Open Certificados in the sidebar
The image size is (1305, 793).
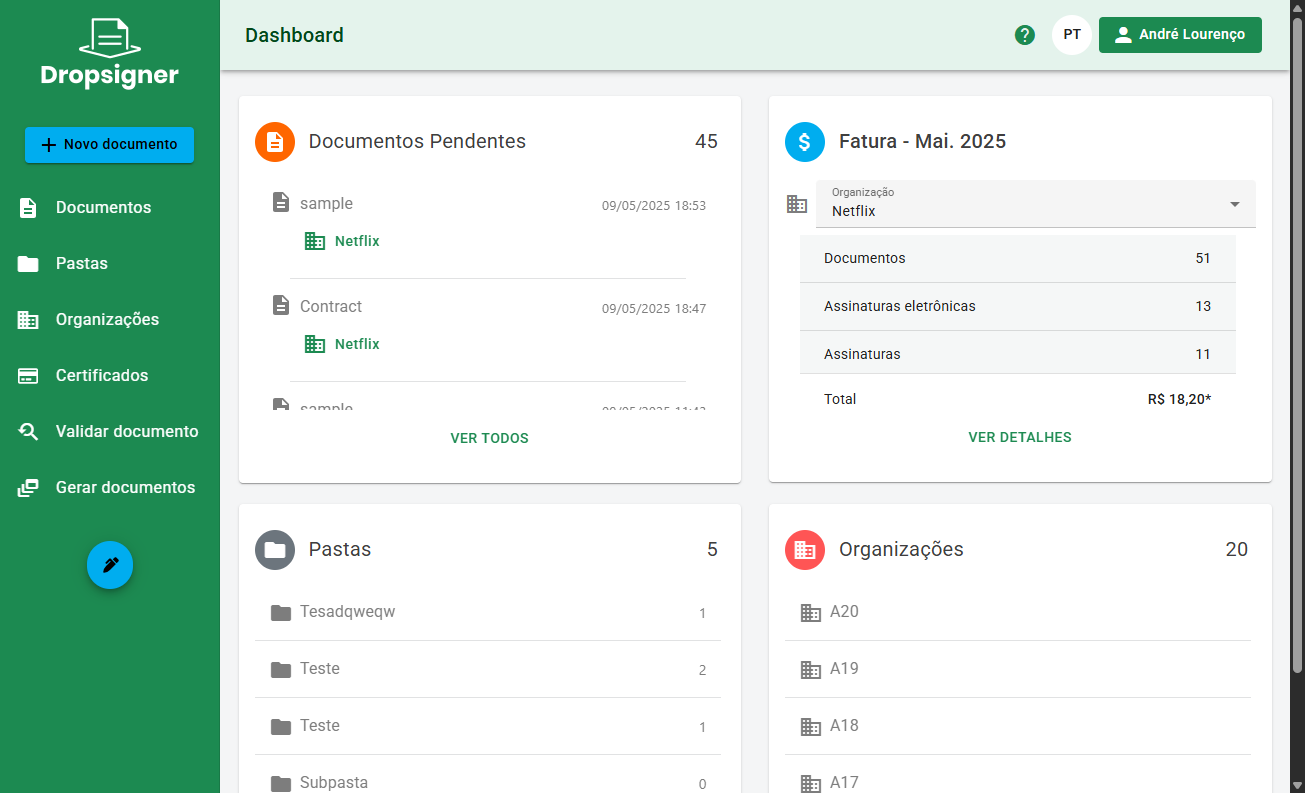pyautogui.click(x=110, y=376)
